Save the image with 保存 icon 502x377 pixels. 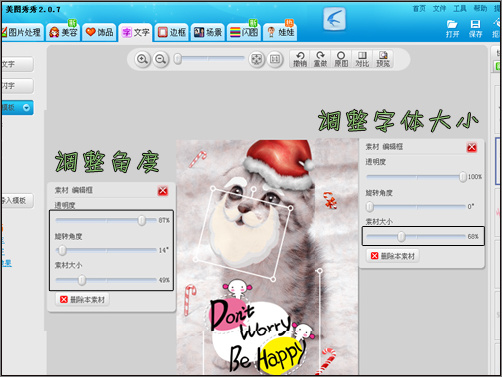pos(475,28)
